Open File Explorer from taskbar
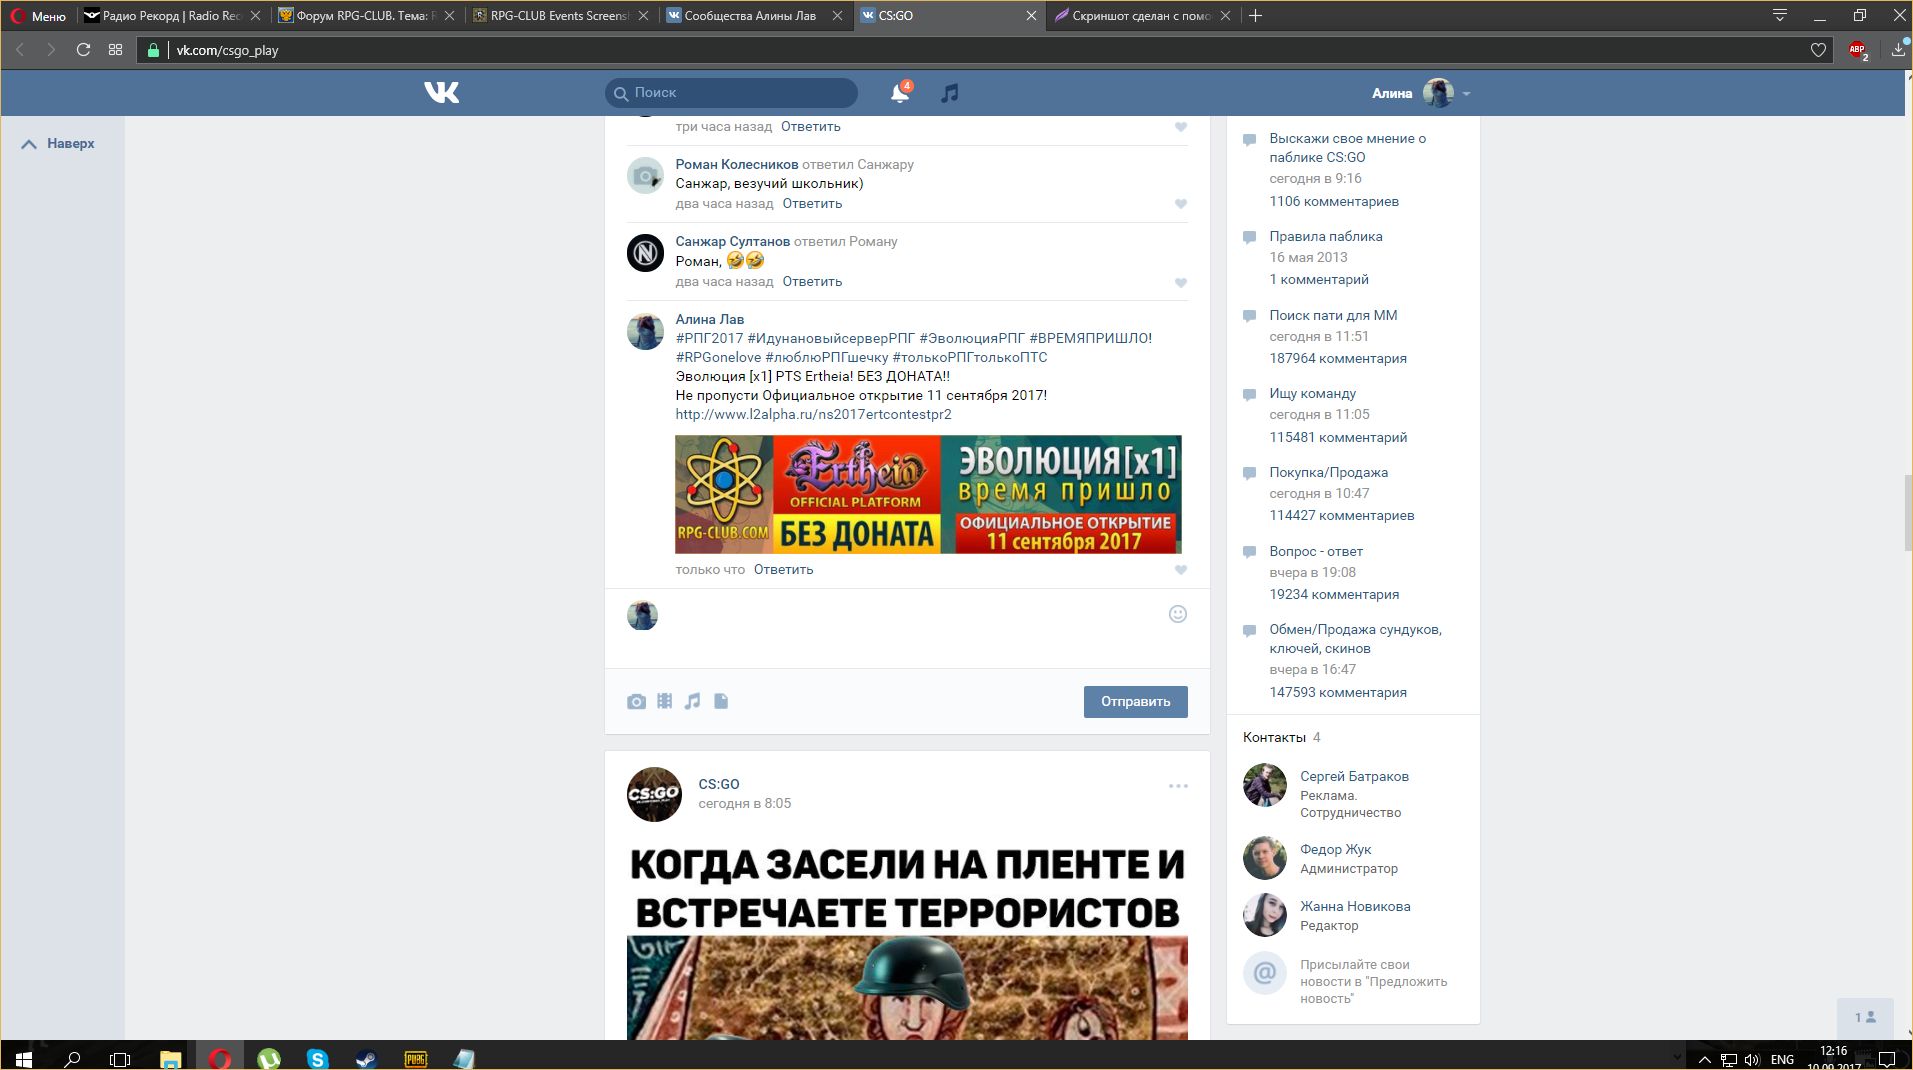The image size is (1913, 1070). coord(170,1058)
